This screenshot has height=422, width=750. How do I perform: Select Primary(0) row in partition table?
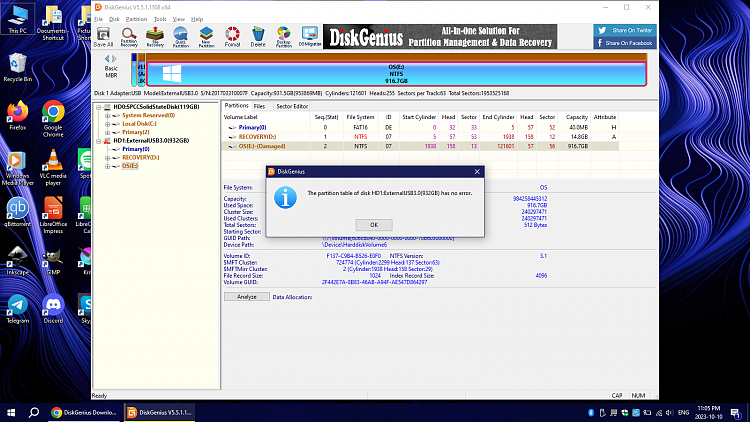[421, 128]
